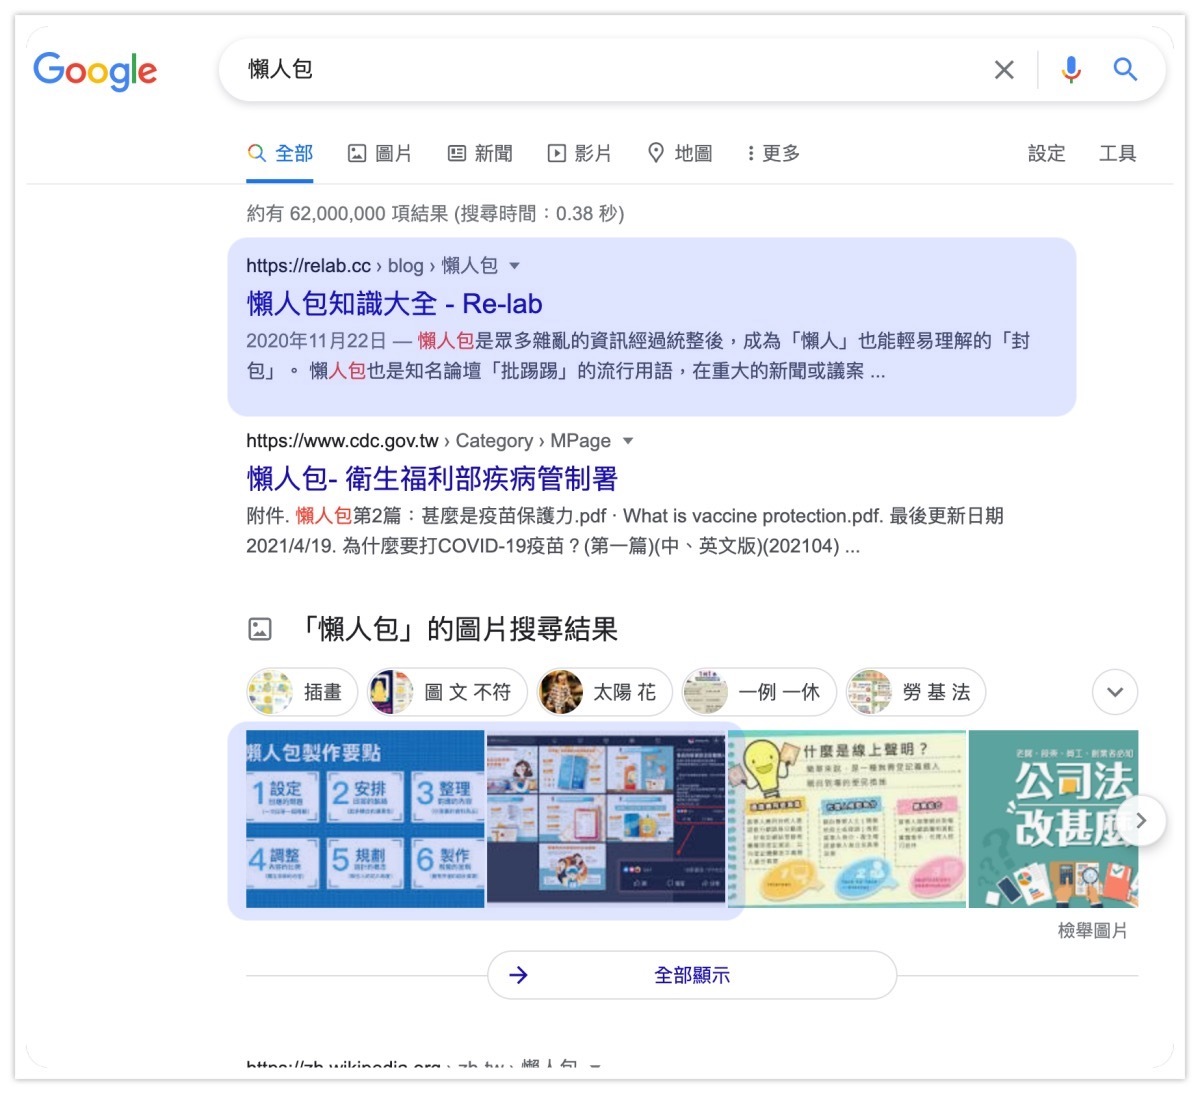Enable the 太陽花 image filter
The height and width of the screenshot is (1094, 1200).
[603, 692]
